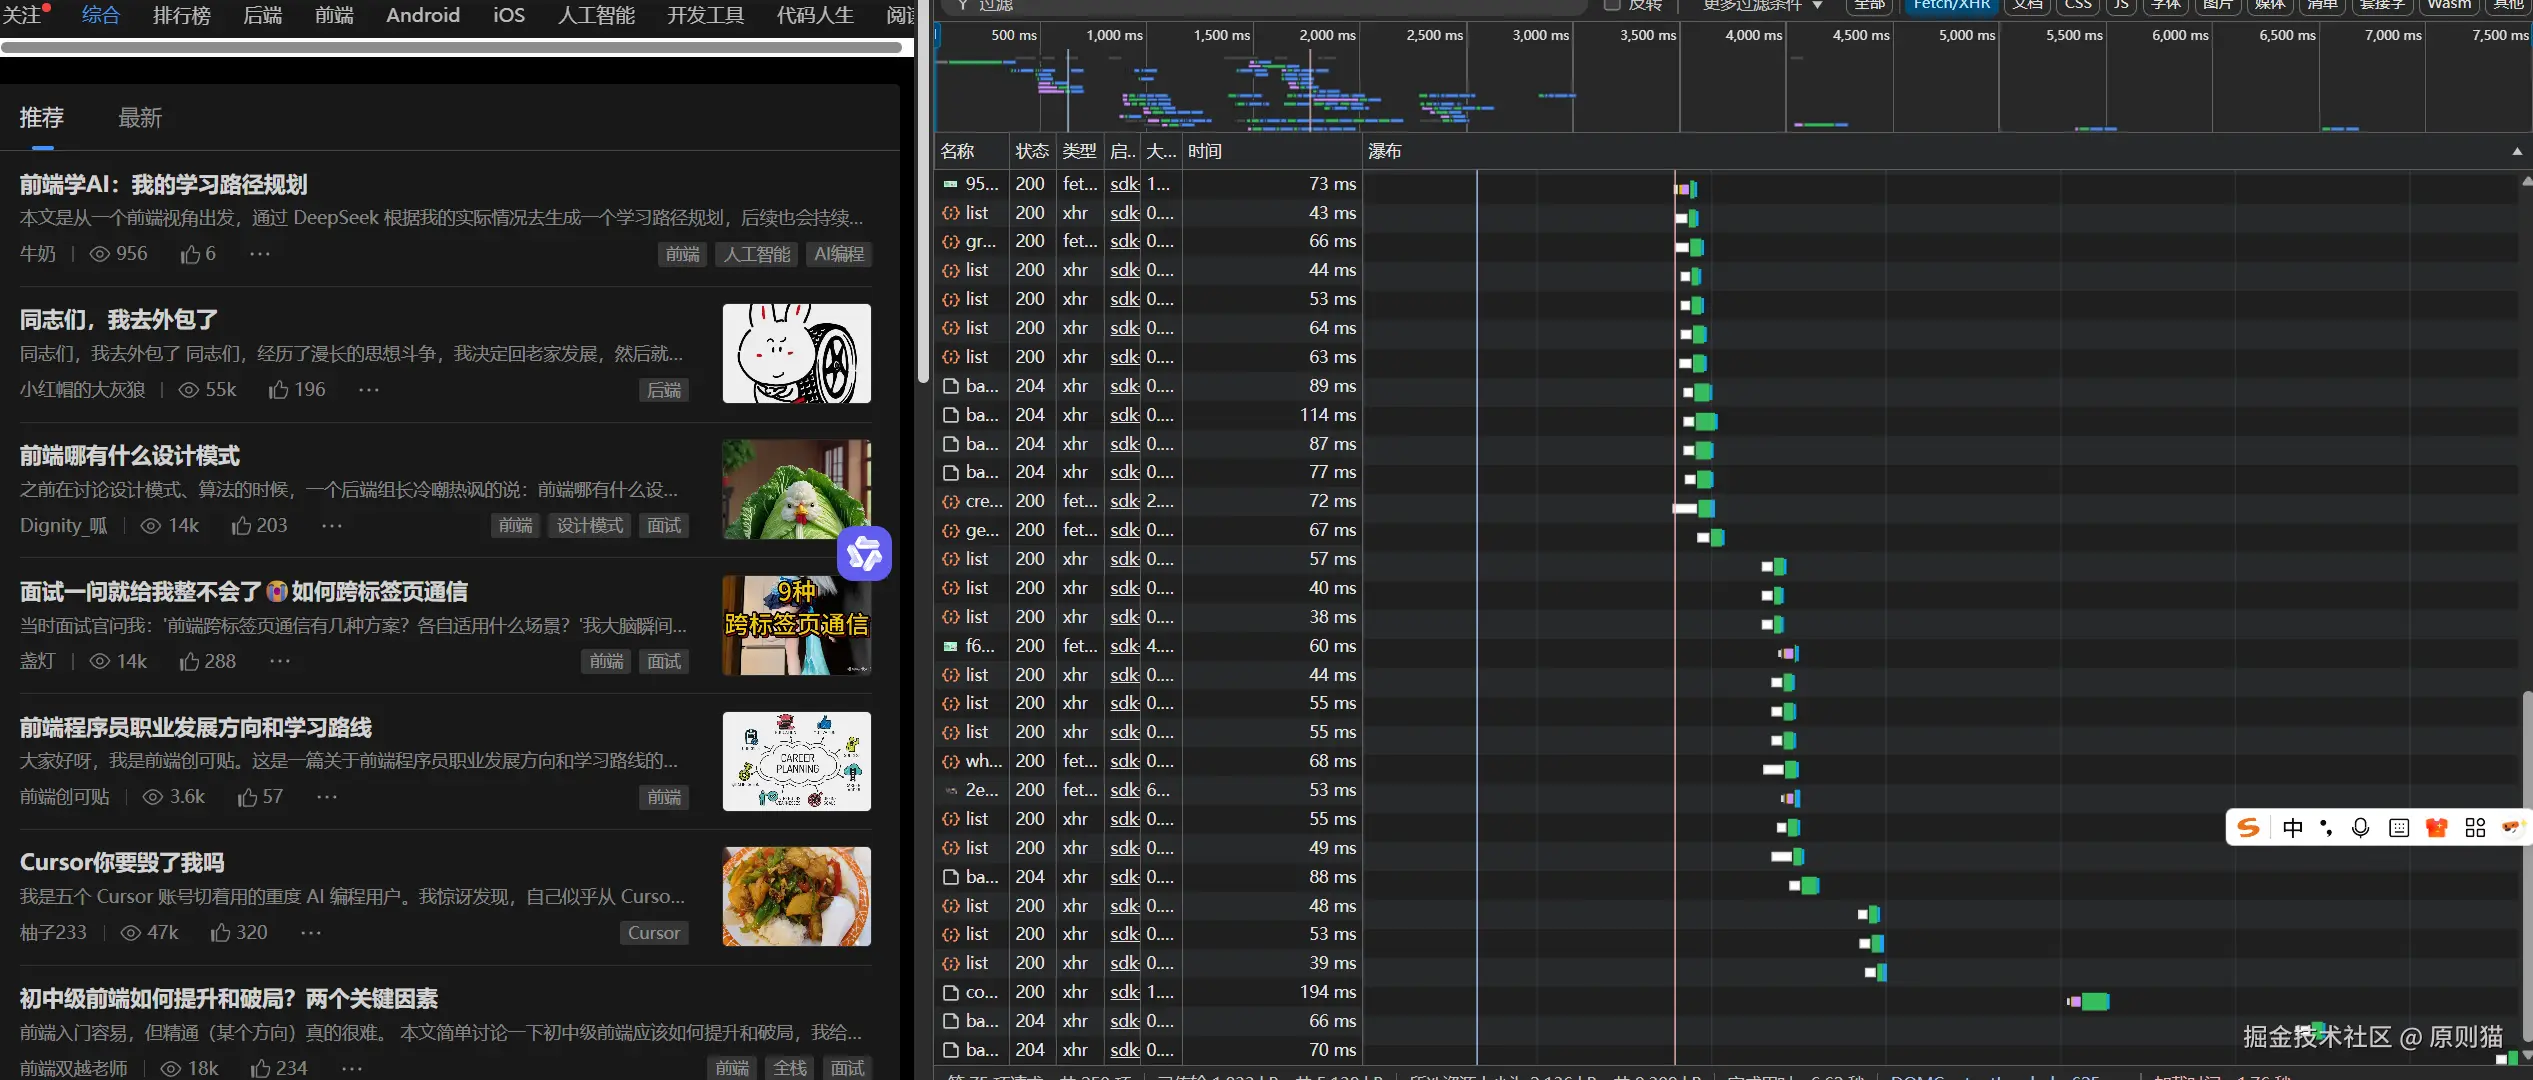Click the Sogou microphone voice input icon

click(2360, 828)
